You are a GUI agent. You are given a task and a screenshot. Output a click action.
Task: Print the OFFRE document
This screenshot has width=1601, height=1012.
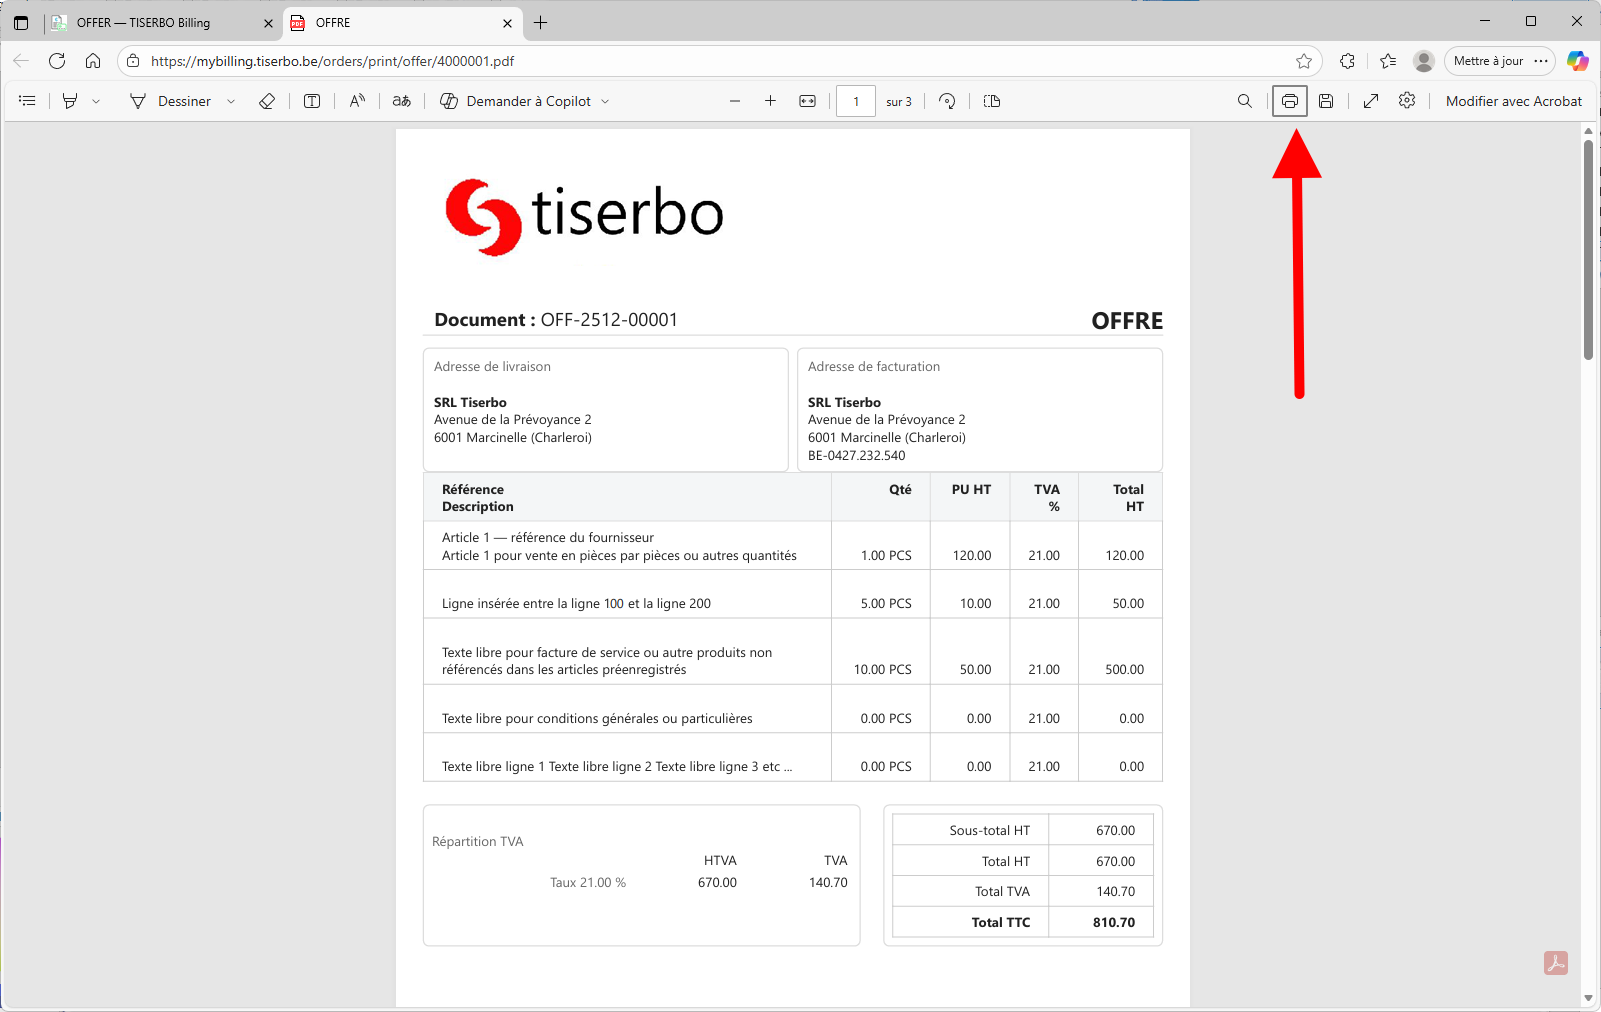[x=1289, y=100]
